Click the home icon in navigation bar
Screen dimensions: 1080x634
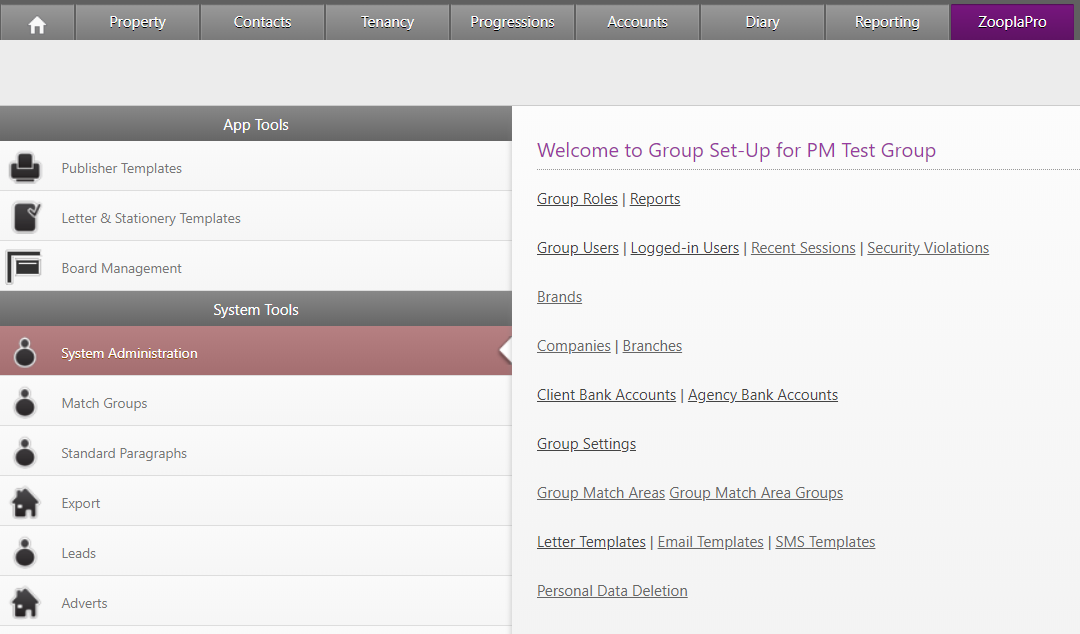coord(37,23)
